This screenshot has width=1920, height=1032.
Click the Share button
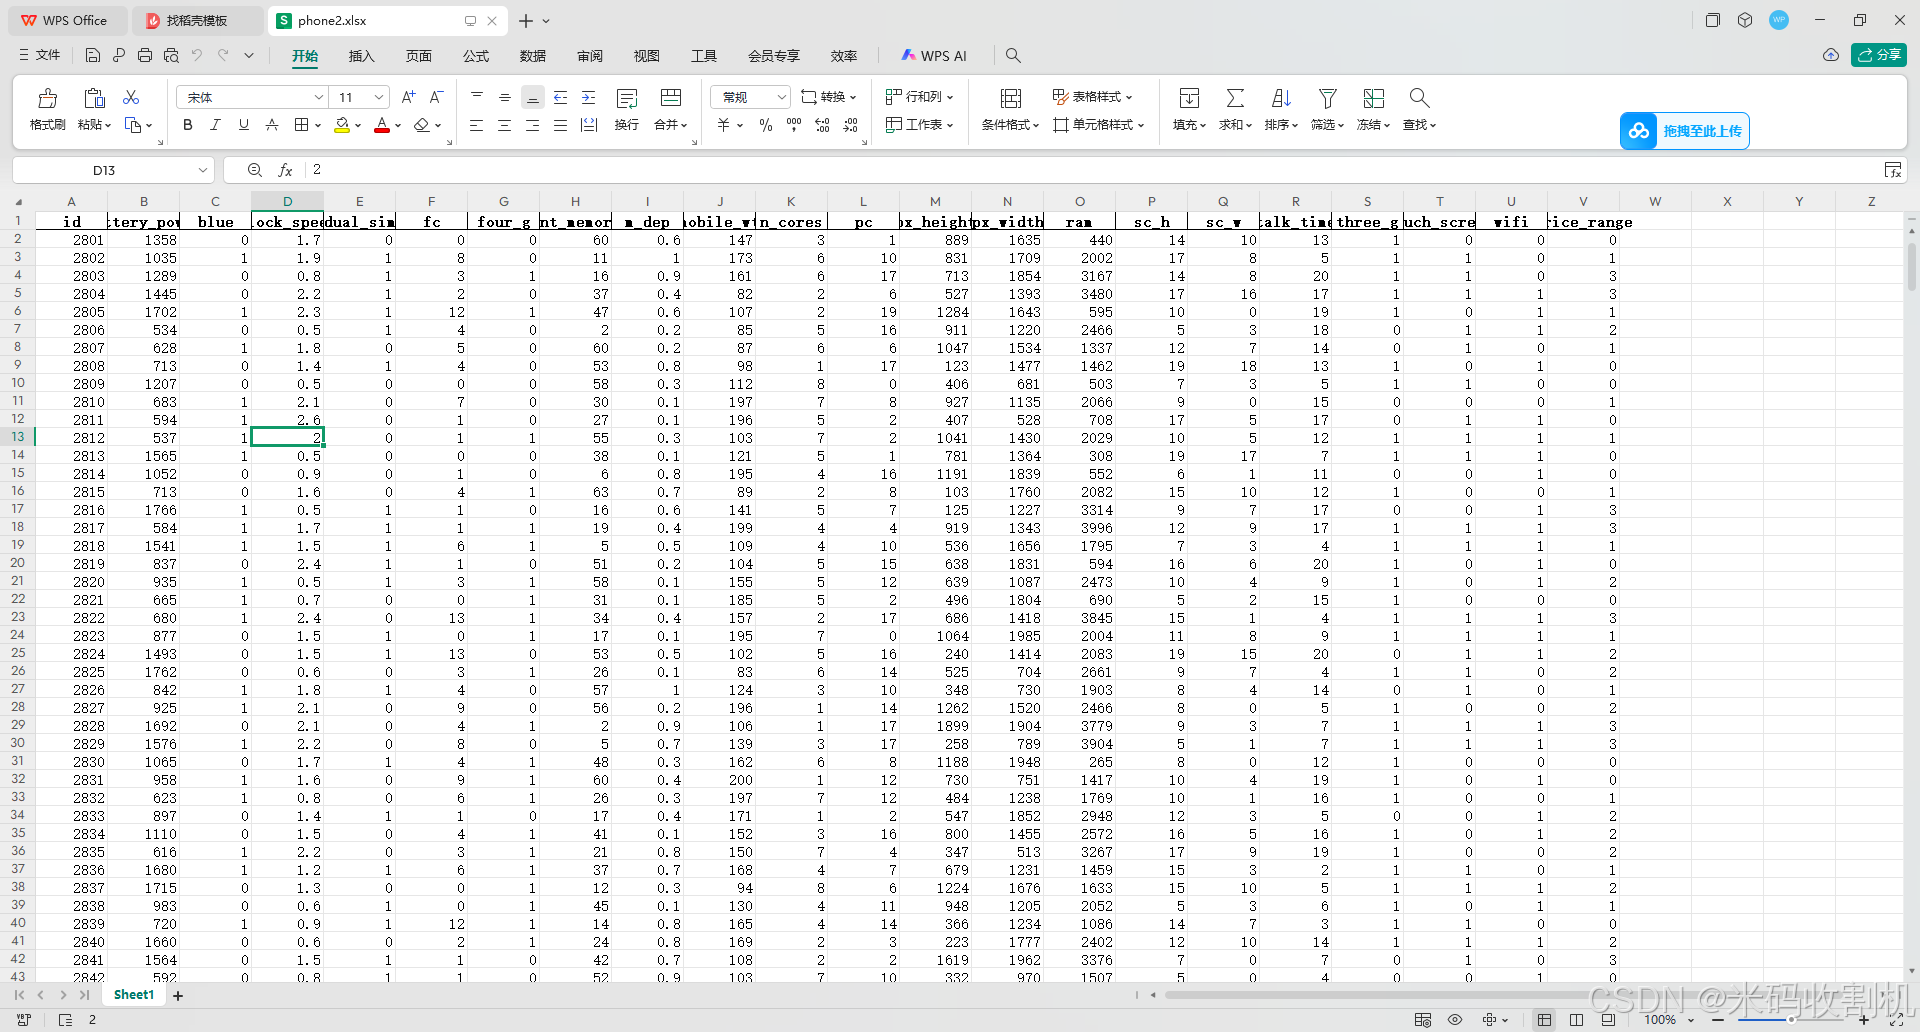tap(1879, 55)
